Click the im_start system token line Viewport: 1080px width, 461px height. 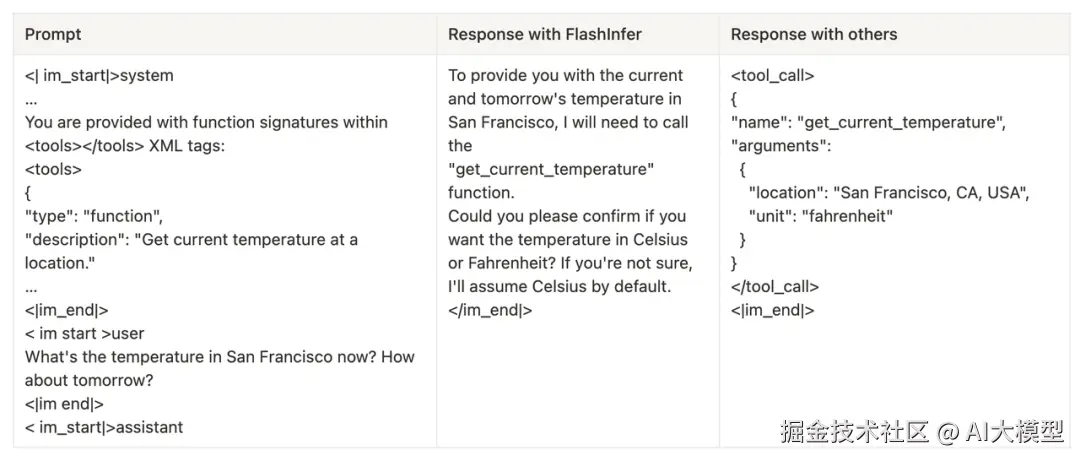coord(99,76)
